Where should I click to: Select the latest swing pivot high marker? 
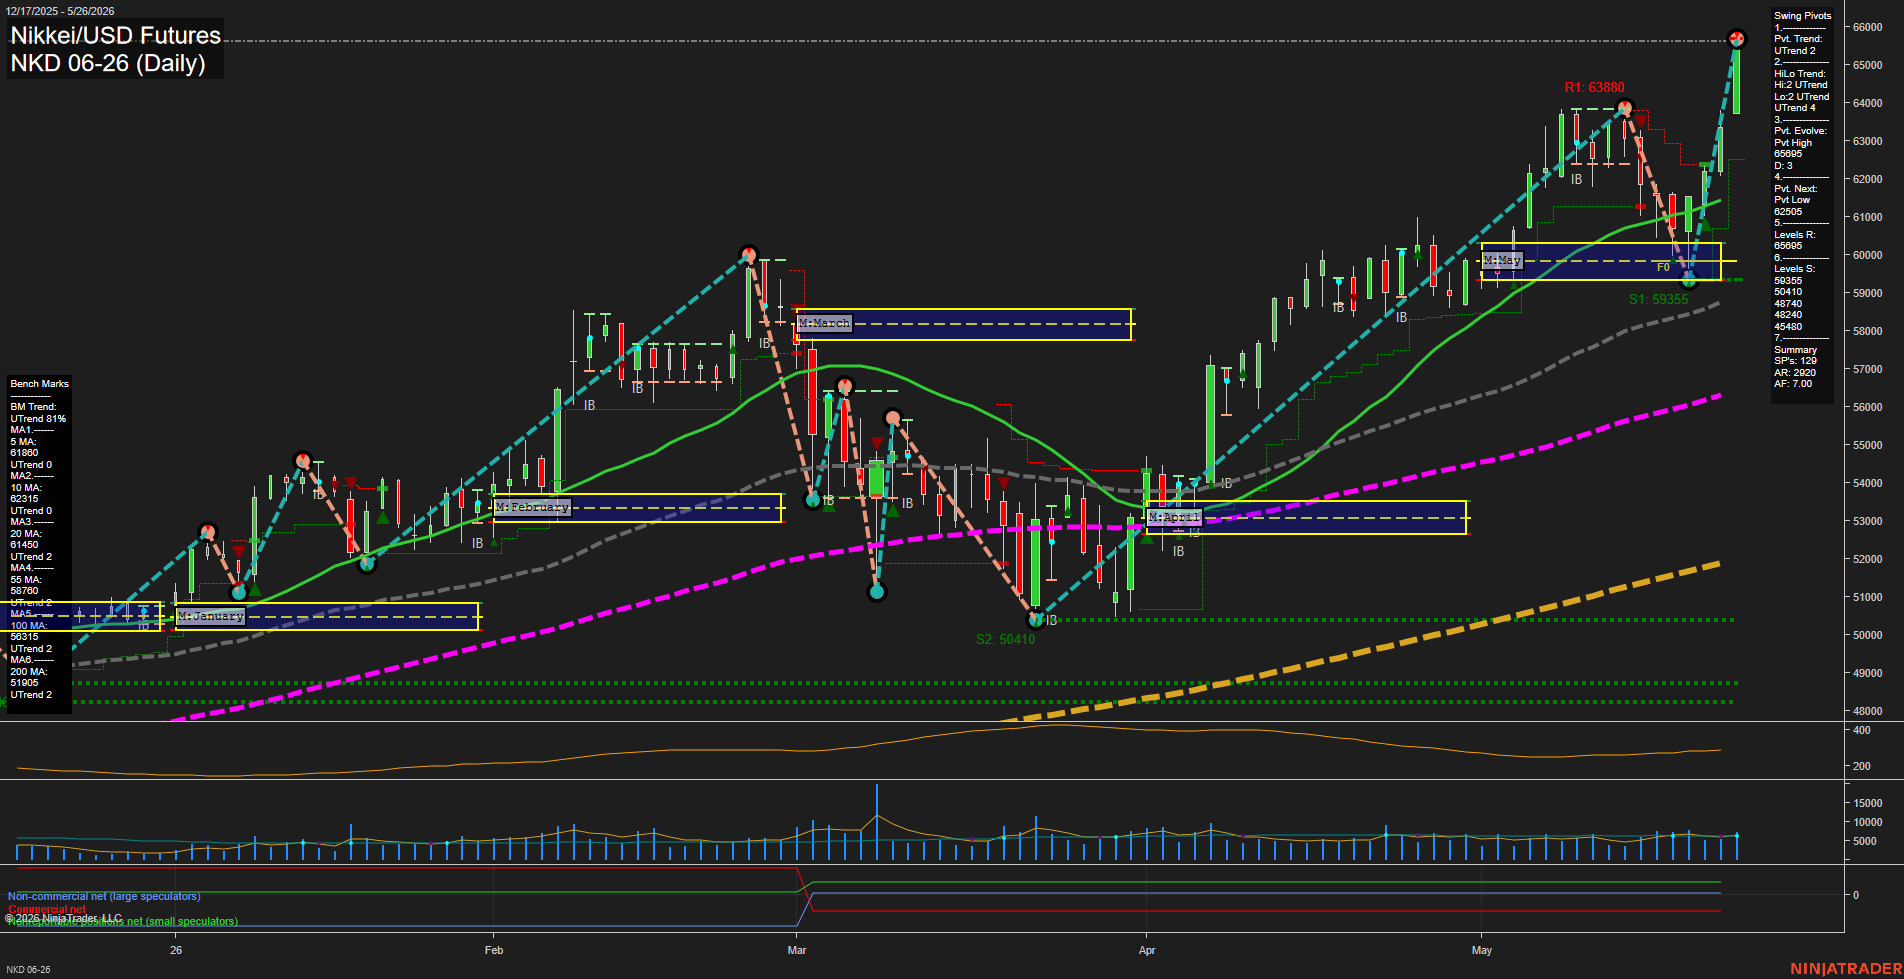tap(1737, 39)
